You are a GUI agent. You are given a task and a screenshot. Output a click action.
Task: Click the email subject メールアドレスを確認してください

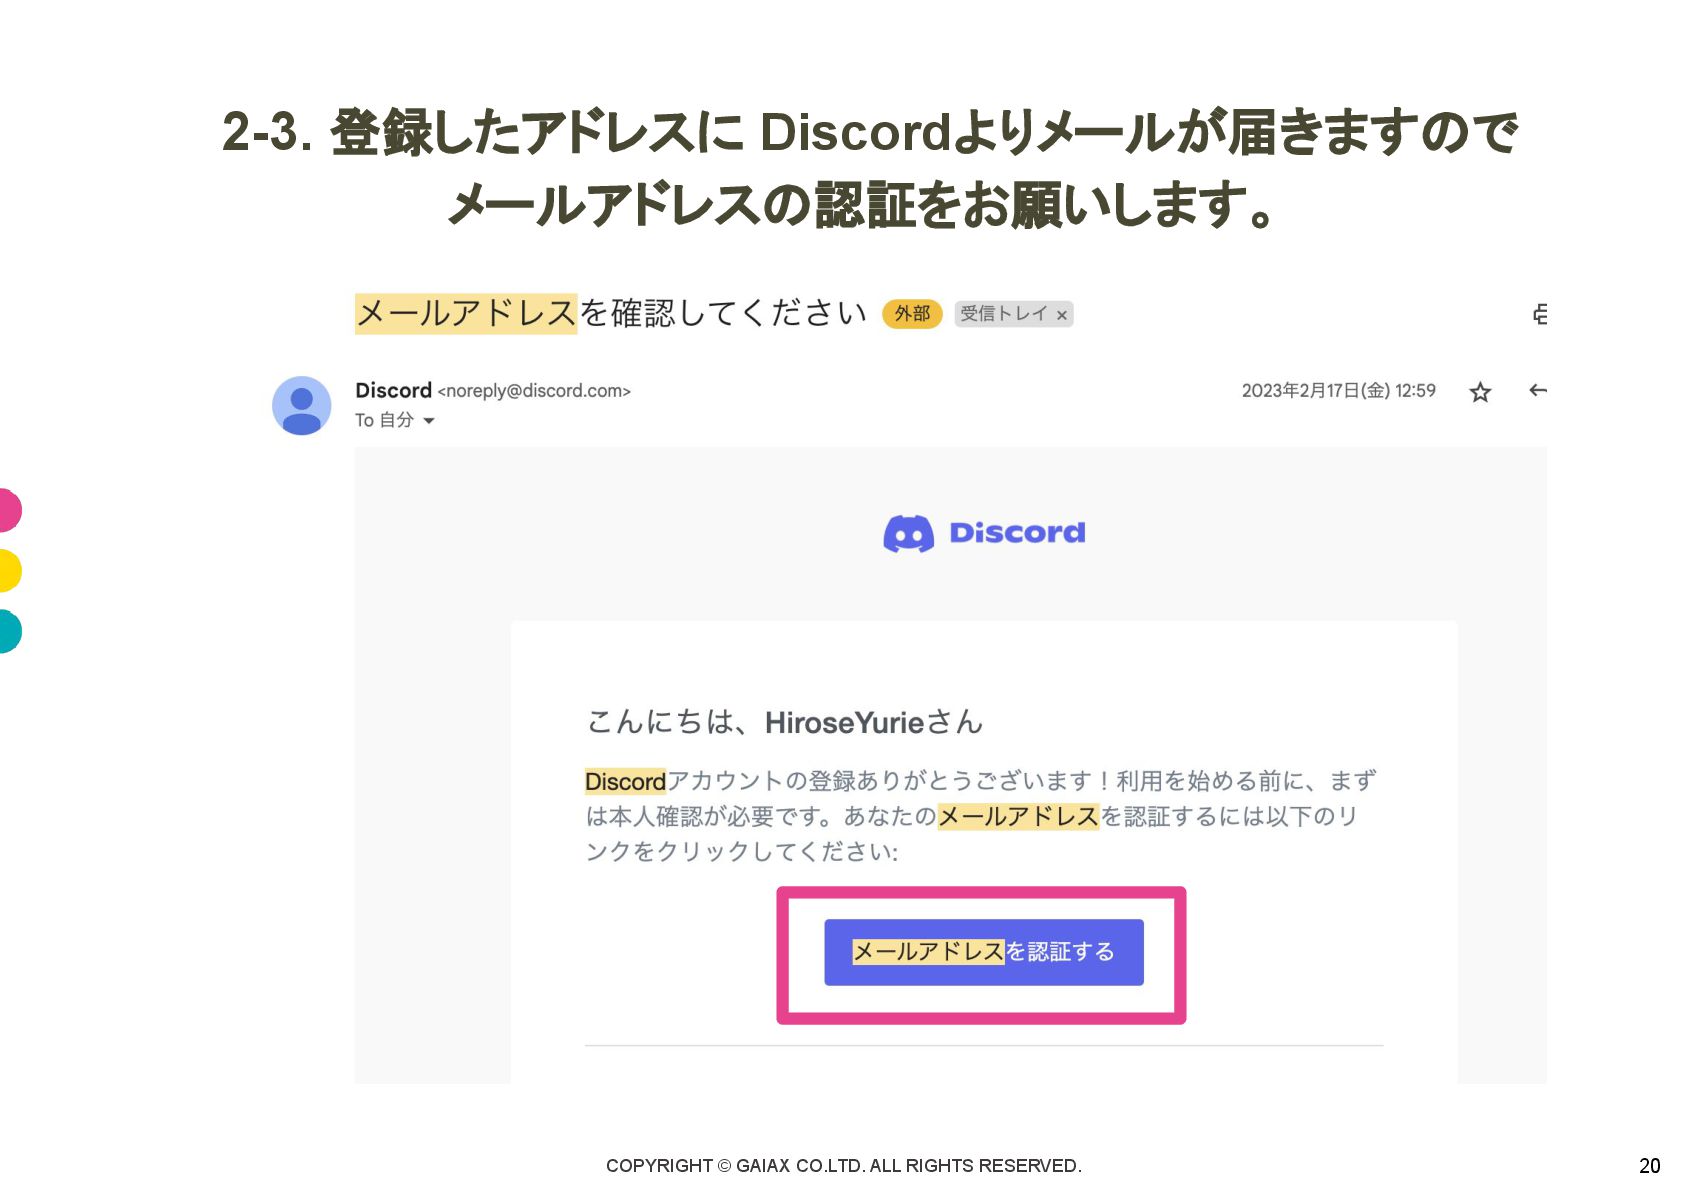[x=610, y=313]
